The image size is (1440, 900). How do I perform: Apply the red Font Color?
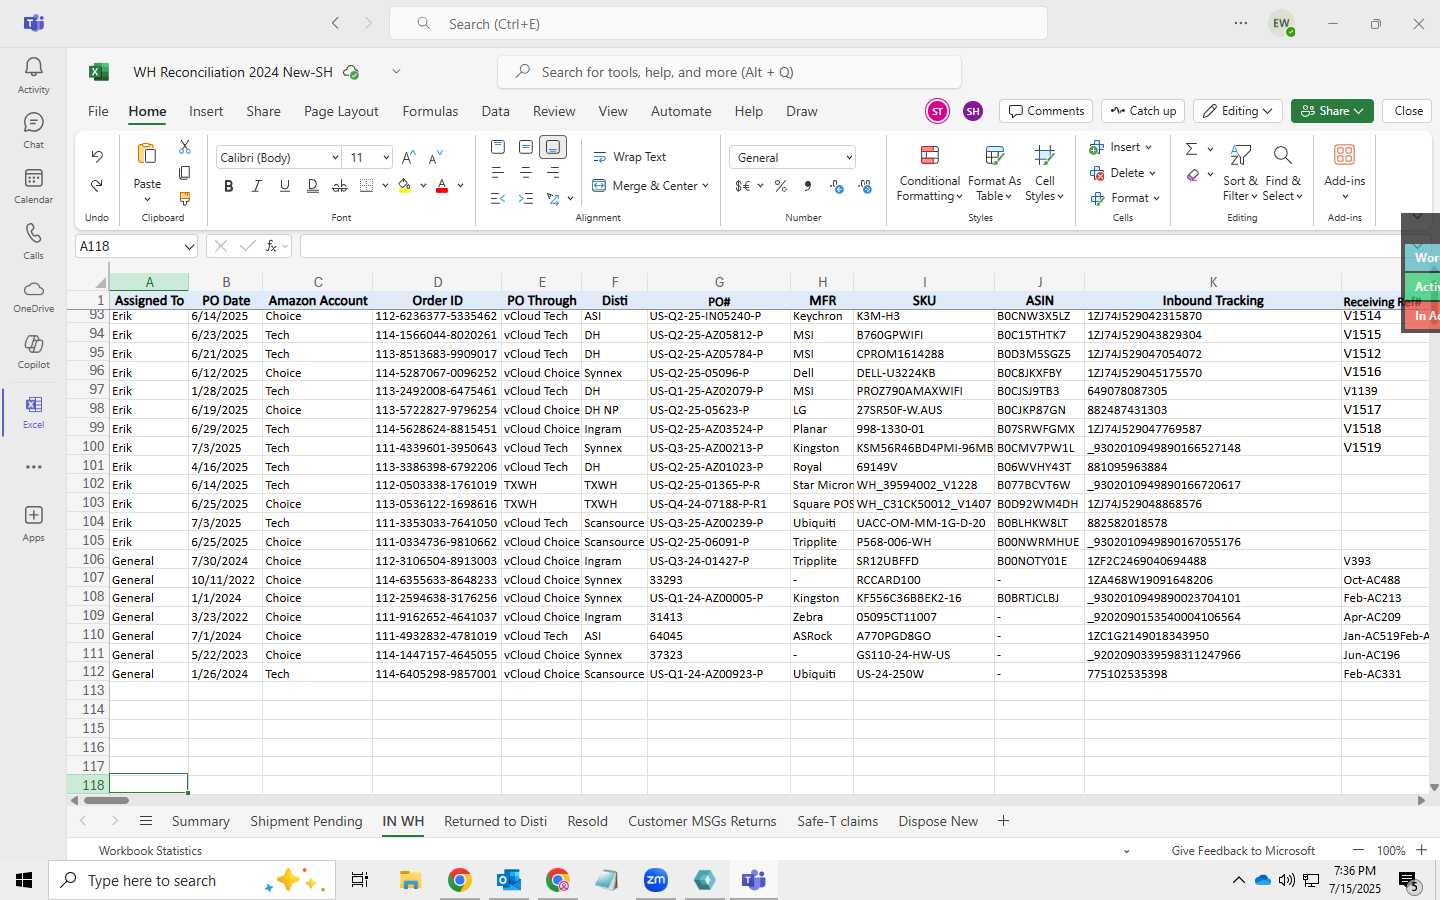point(442,186)
